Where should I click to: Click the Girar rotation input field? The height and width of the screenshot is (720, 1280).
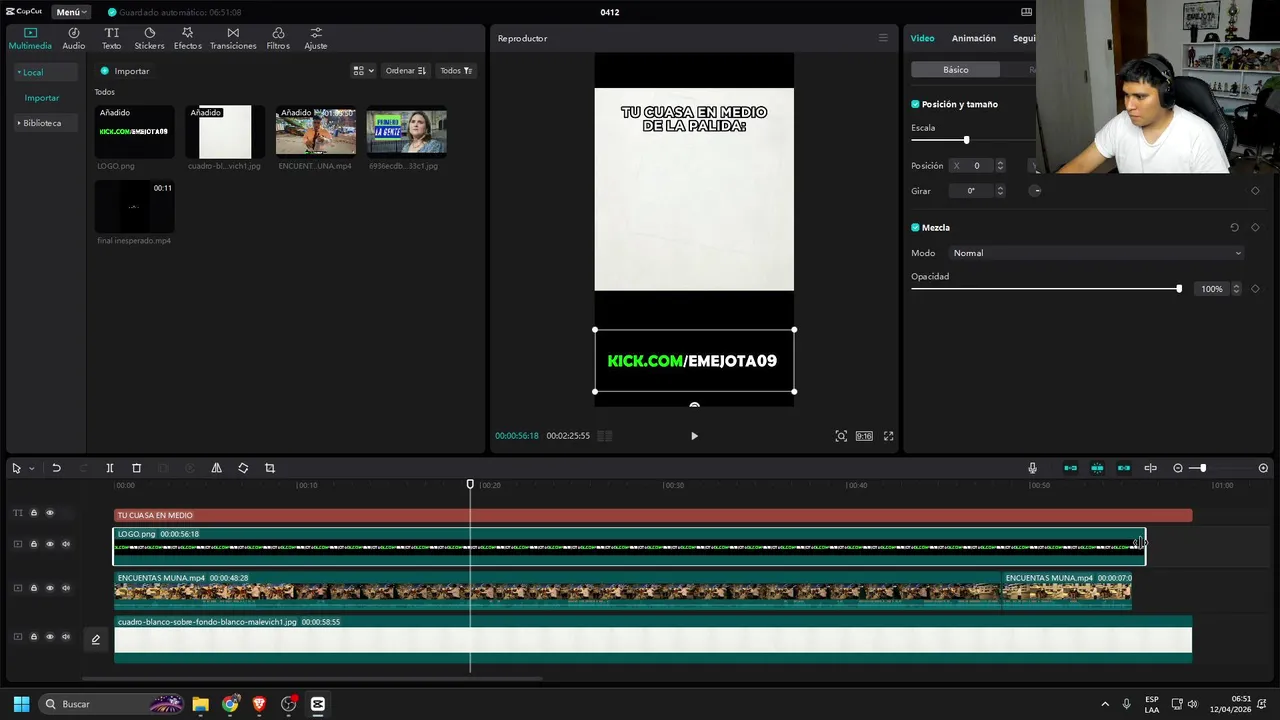coord(971,191)
